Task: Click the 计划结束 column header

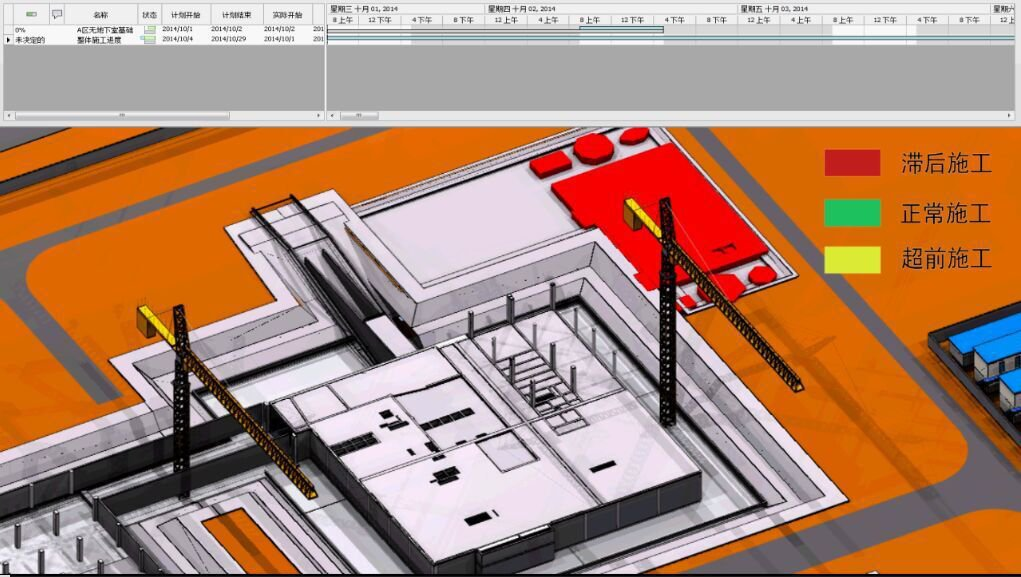Action: click(x=237, y=14)
